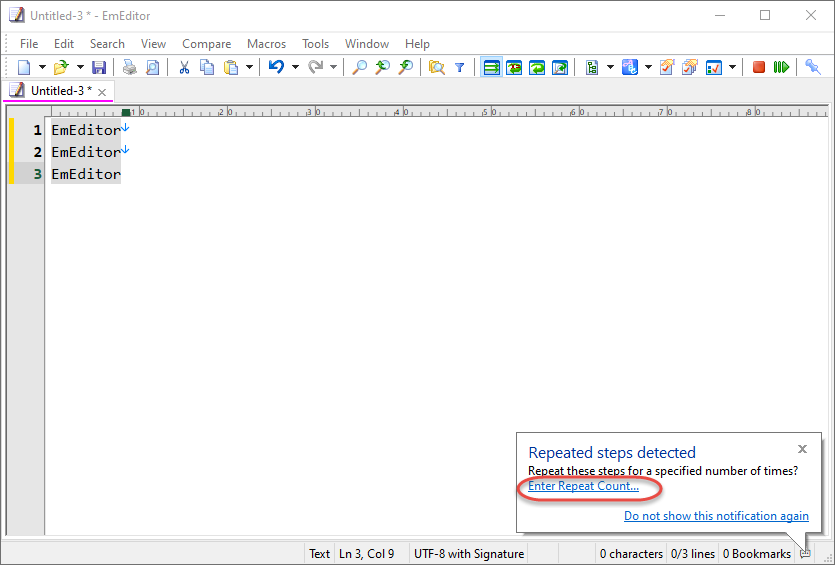Click the 0 characters status bar entry
Image resolution: width=835 pixels, height=565 pixels.
point(631,554)
